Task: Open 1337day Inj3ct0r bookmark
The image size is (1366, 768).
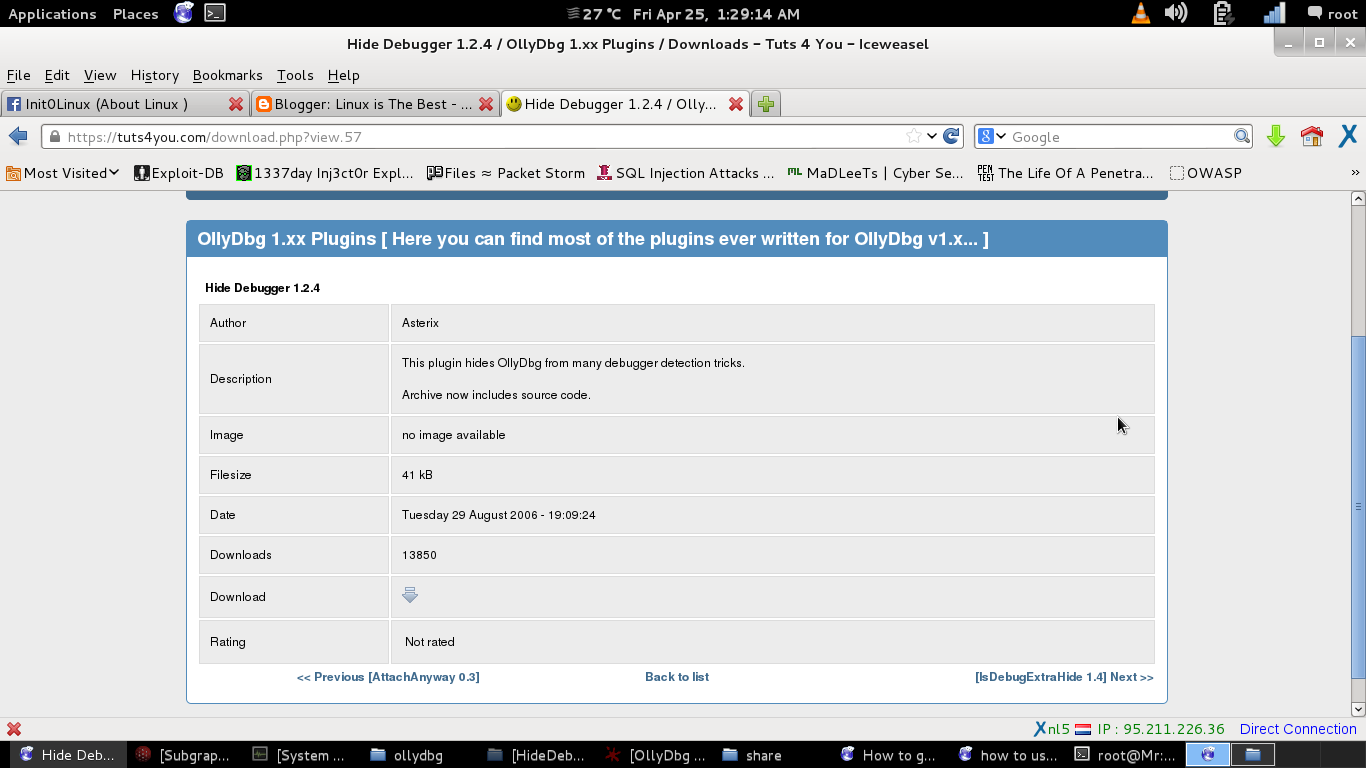Action: tap(324, 173)
